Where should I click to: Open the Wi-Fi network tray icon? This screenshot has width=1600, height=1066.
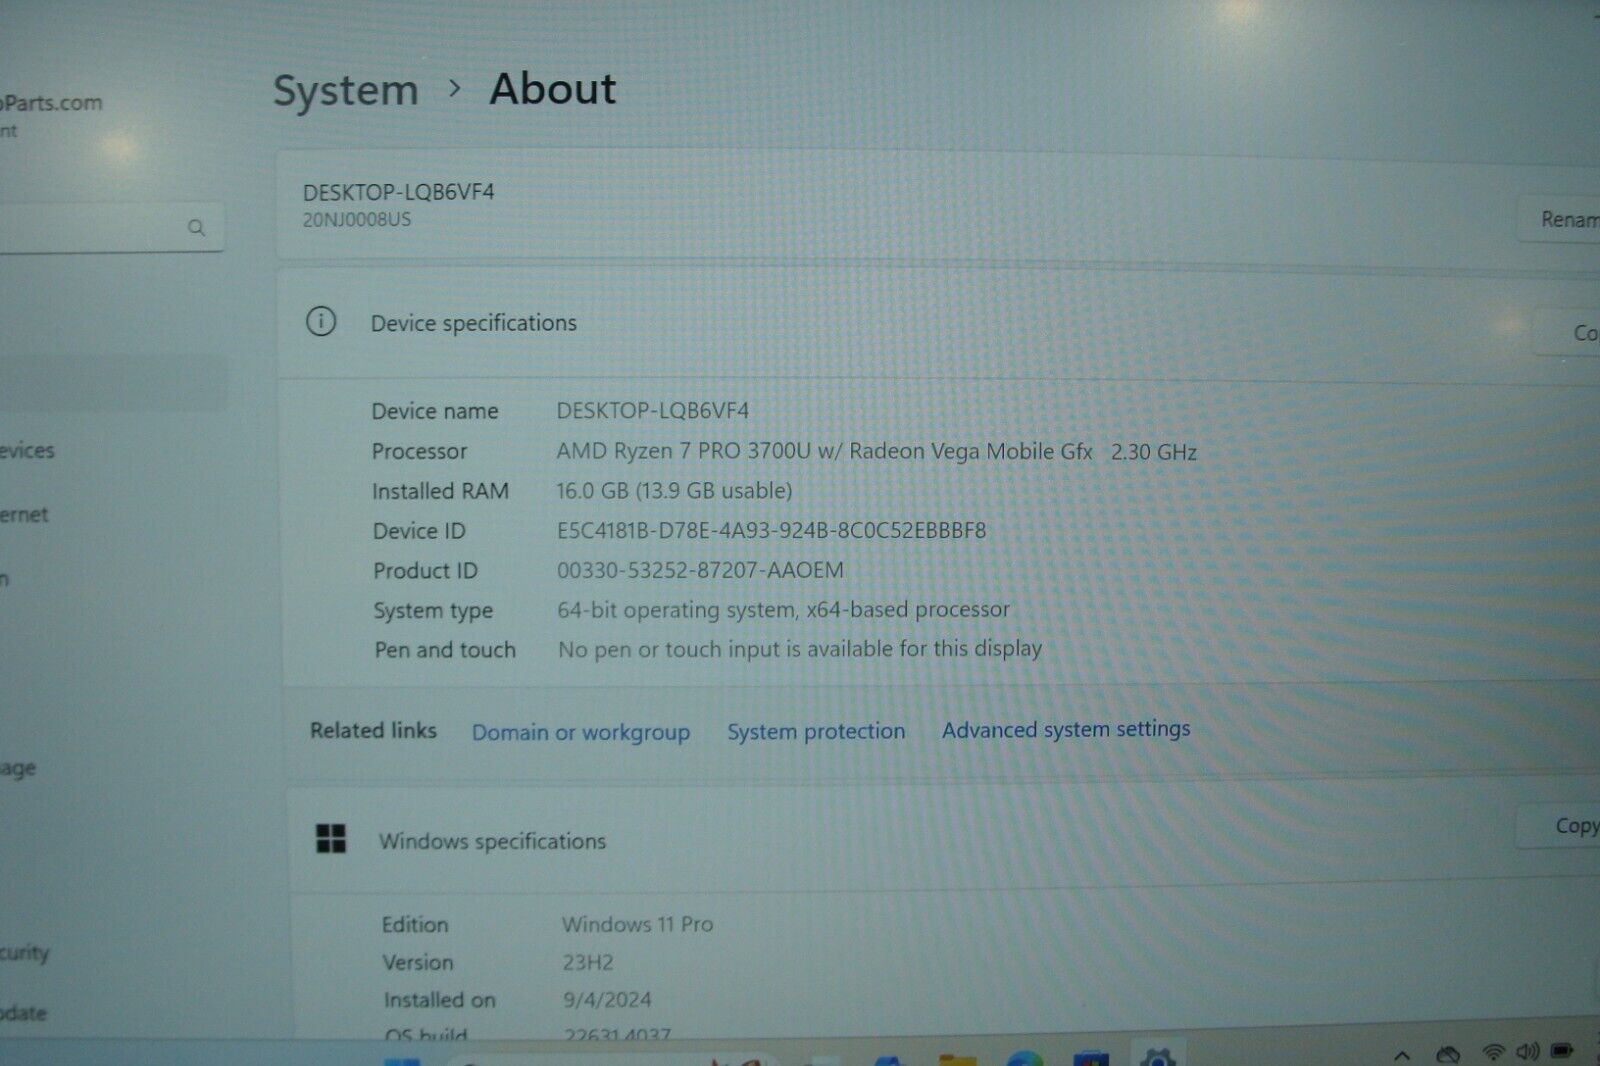point(1493,1052)
